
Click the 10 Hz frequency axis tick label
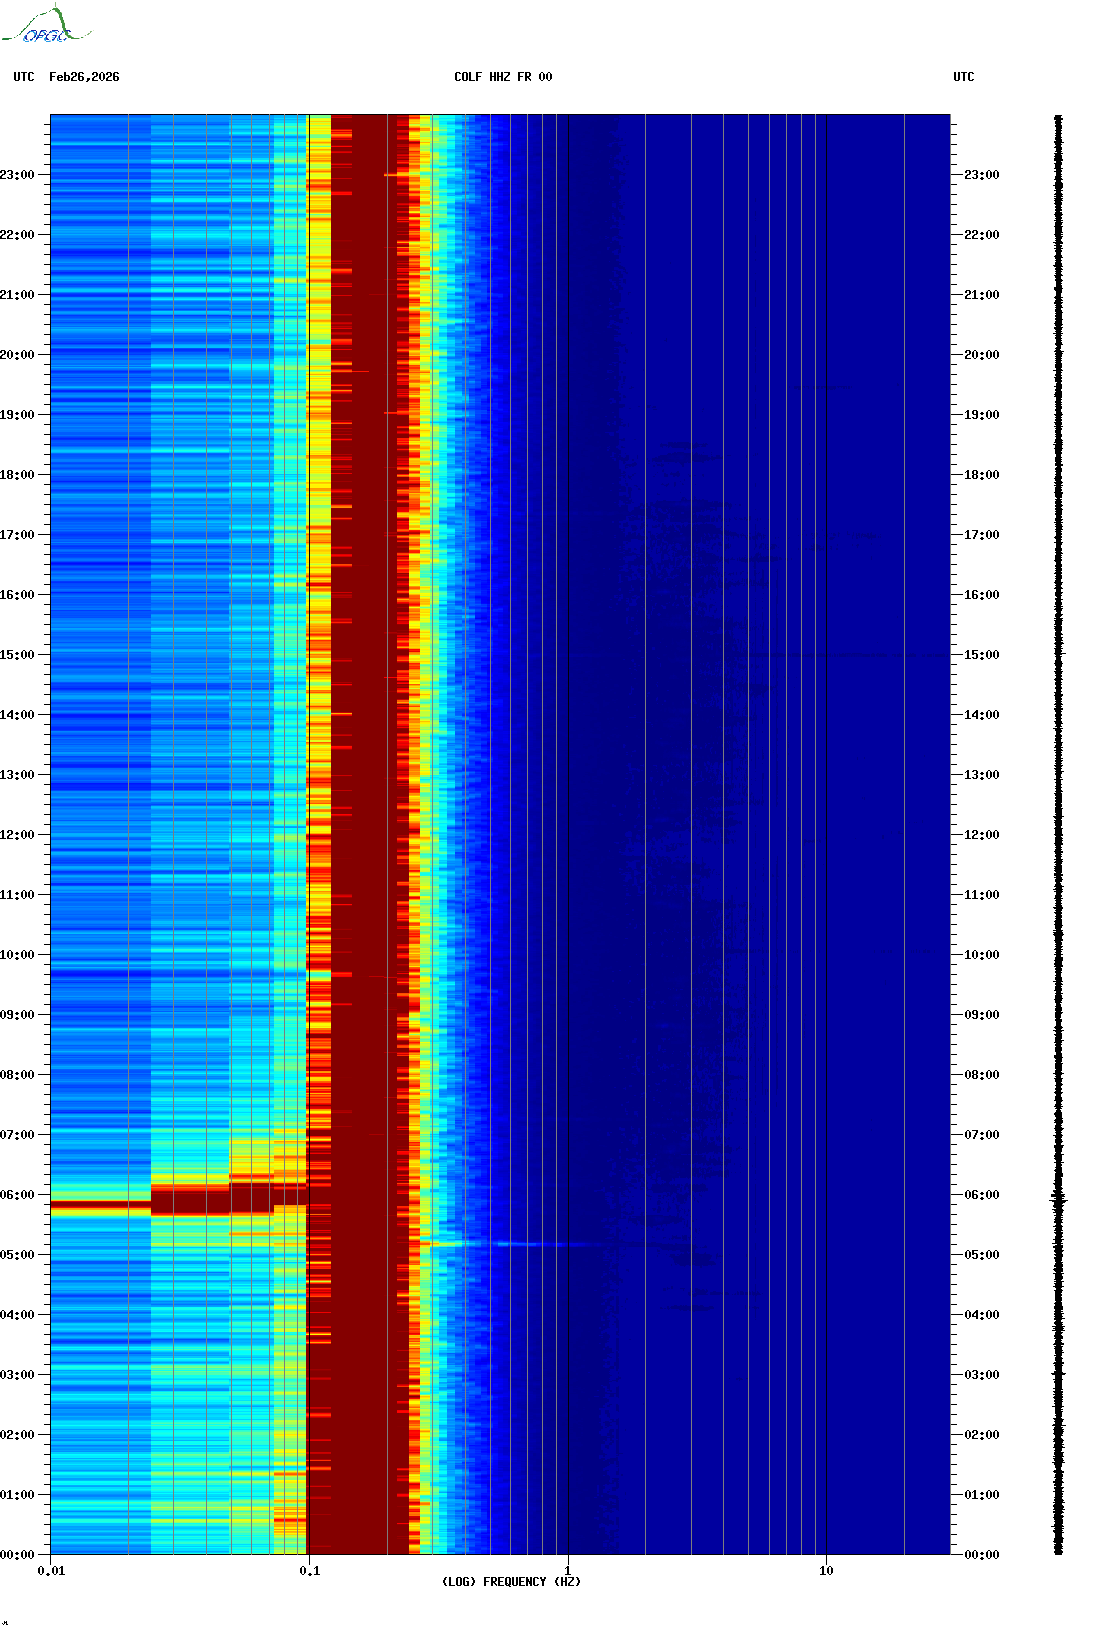pyautogui.click(x=826, y=1570)
